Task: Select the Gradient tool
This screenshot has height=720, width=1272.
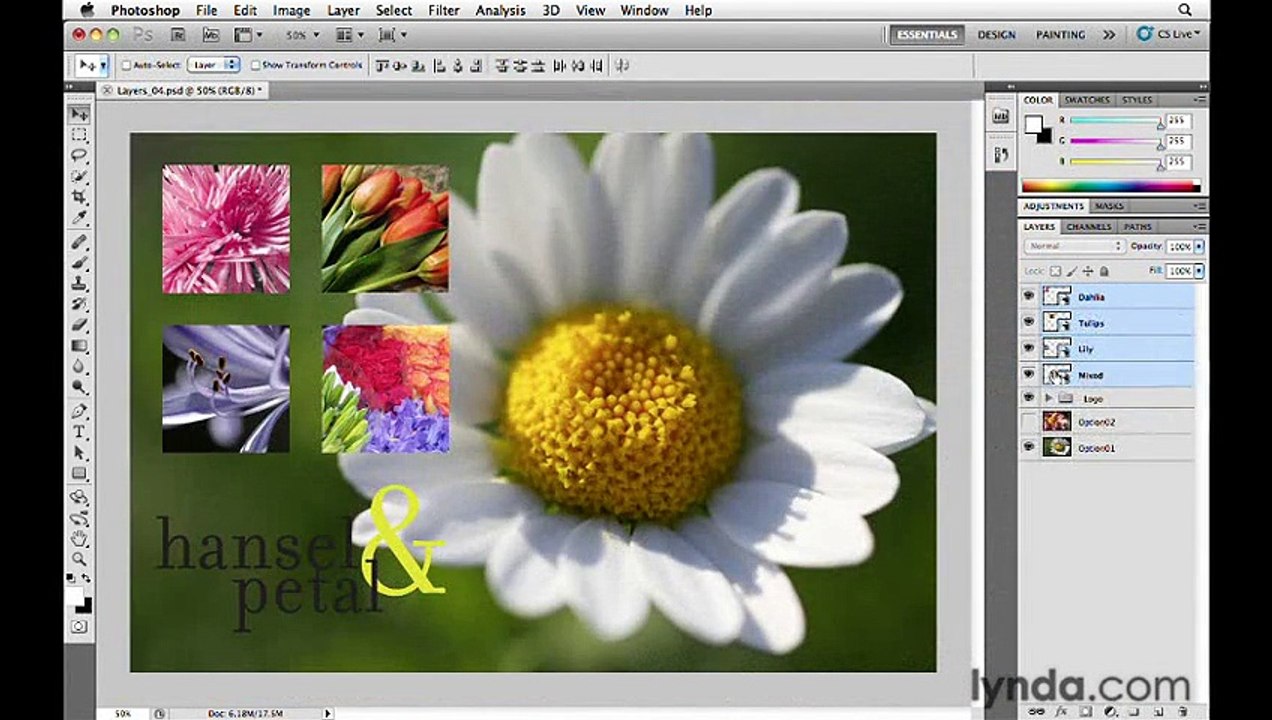Action: (x=79, y=346)
